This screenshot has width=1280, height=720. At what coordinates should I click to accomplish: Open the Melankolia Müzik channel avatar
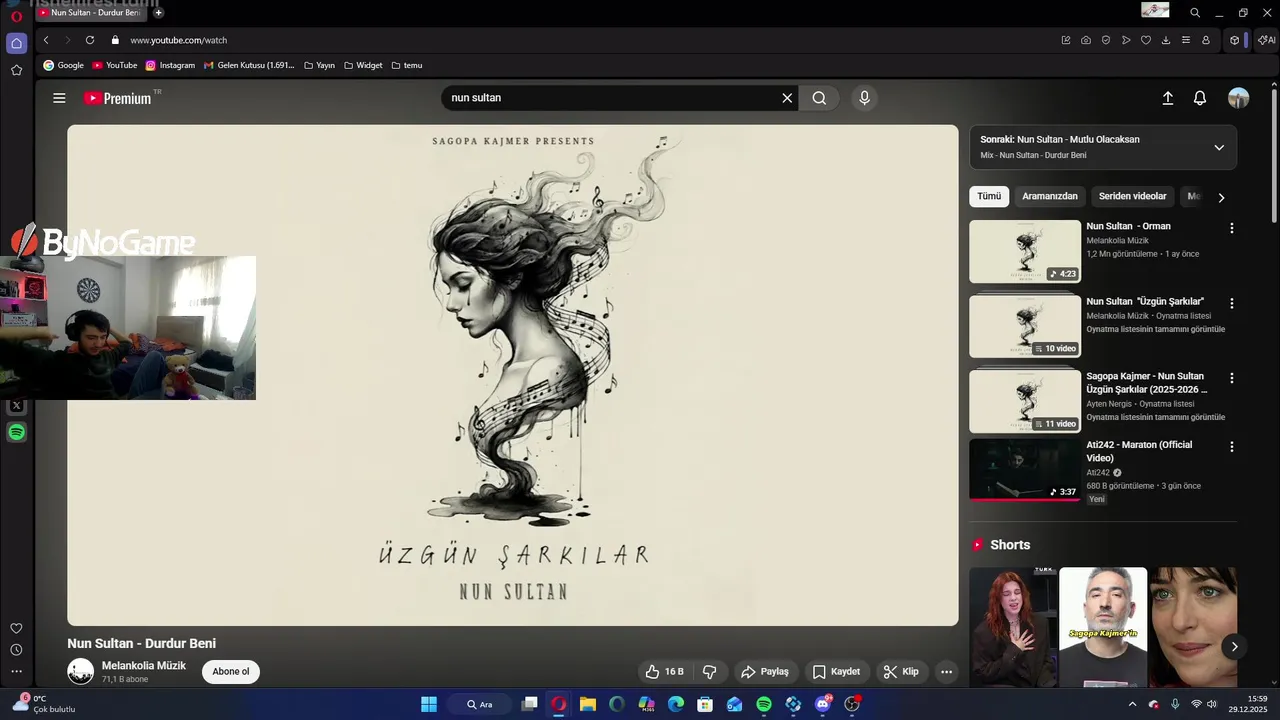click(x=80, y=672)
